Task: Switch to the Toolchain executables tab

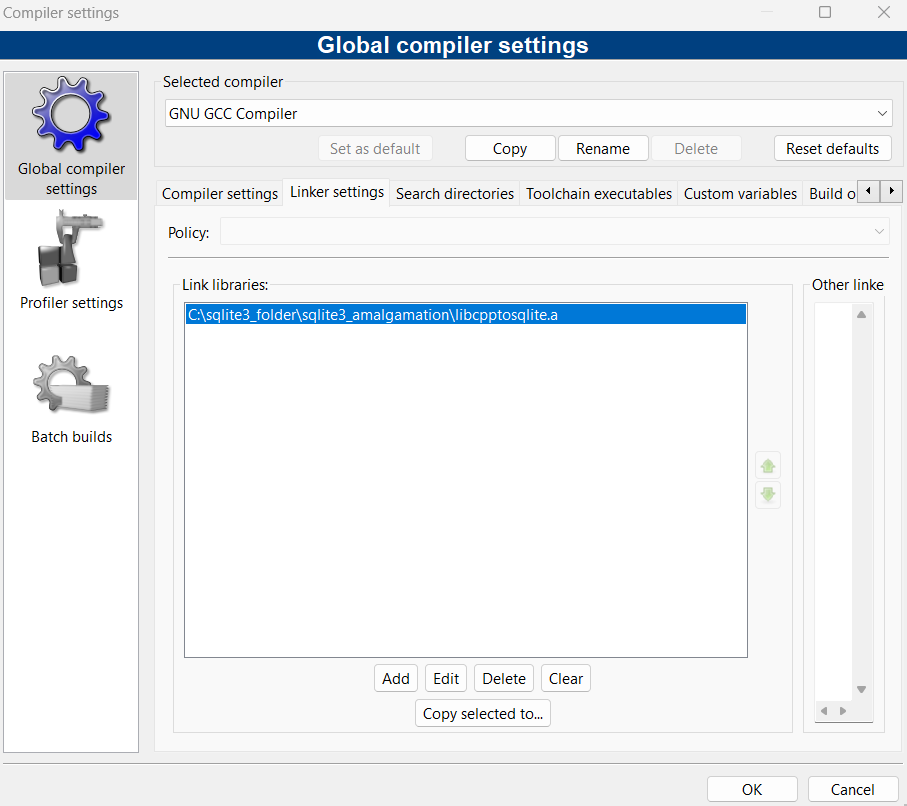Action: [598, 193]
